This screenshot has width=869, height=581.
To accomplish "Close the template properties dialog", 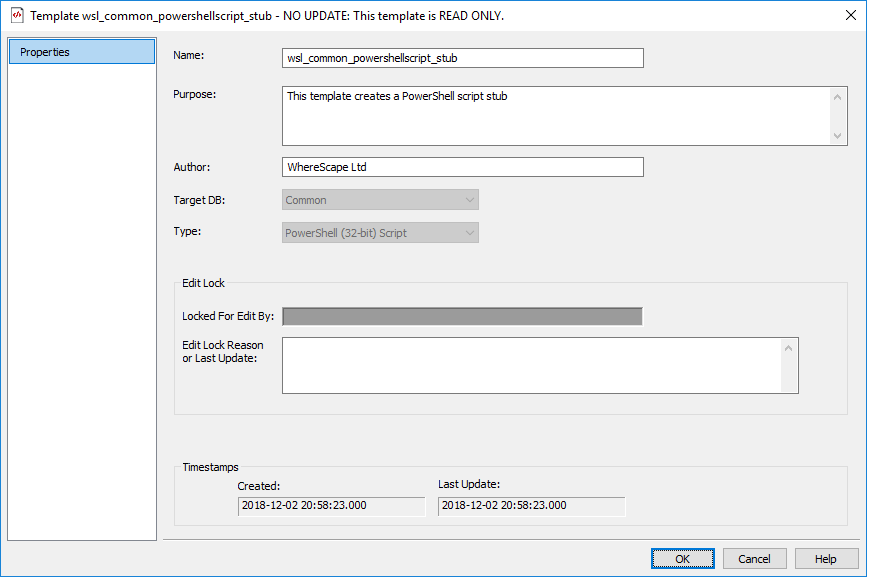I will point(850,16).
